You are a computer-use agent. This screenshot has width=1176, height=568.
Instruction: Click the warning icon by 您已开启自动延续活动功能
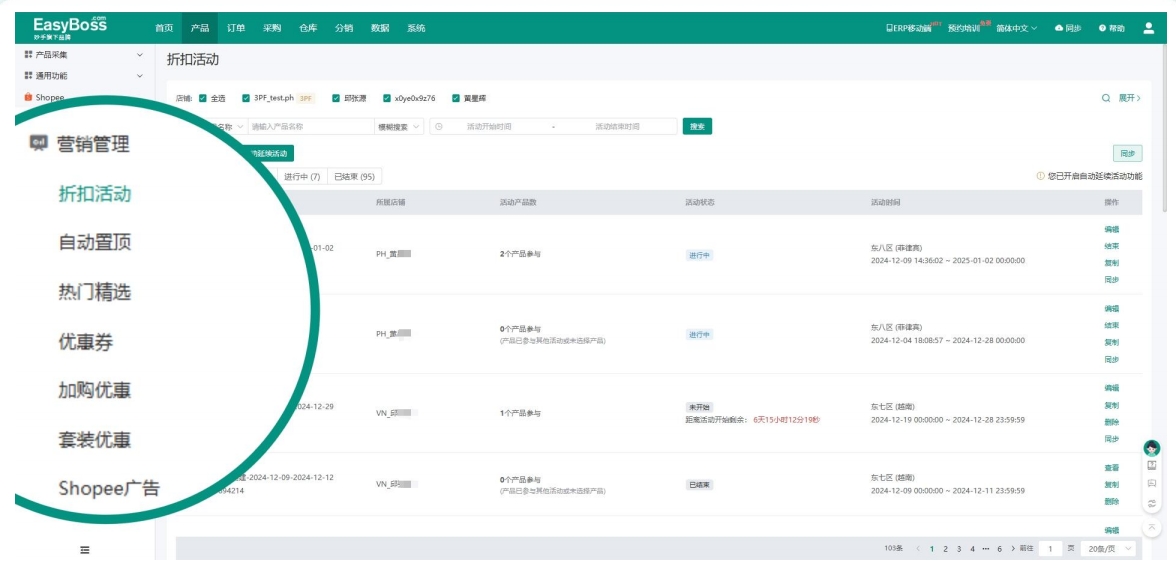pyautogui.click(x=1040, y=176)
